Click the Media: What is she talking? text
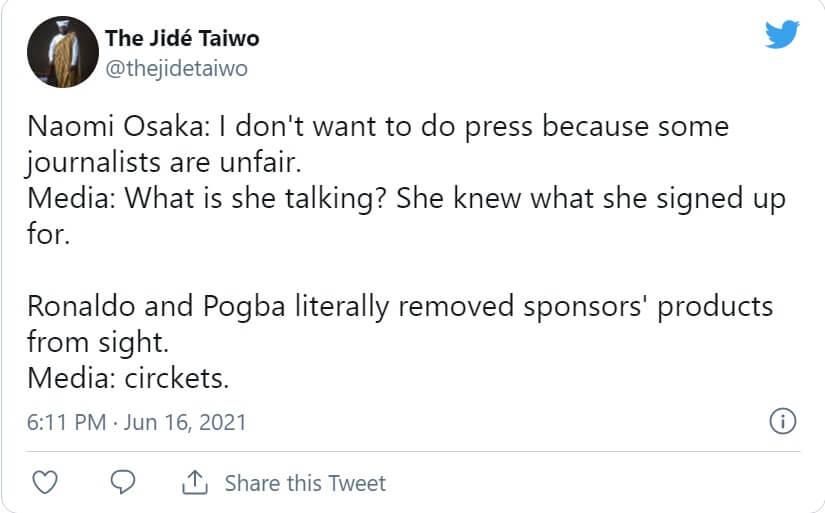825x513 pixels. tap(208, 198)
